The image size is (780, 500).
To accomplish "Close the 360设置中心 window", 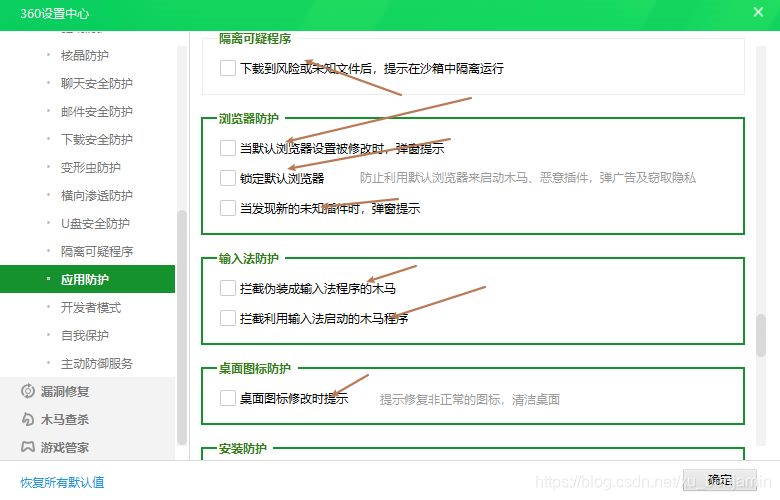I will pyautogui.click(x=758, y=12).
